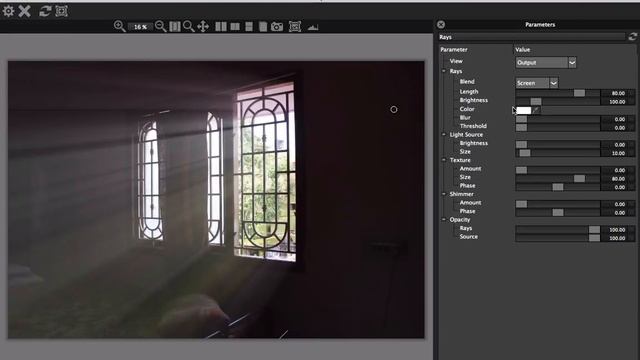The image size is (640, 360).
Task: Click the light source point circle on image
Action: click(393, 109)
